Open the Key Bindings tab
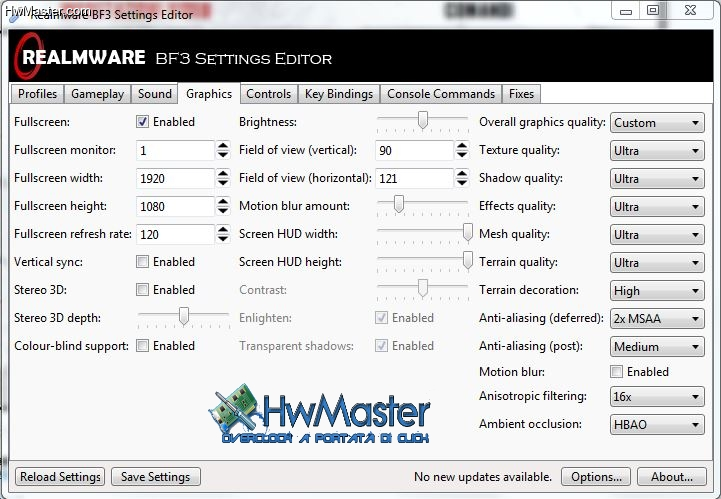Image resolution: width=721 pixels, height=499 pixels. [339, 94]
